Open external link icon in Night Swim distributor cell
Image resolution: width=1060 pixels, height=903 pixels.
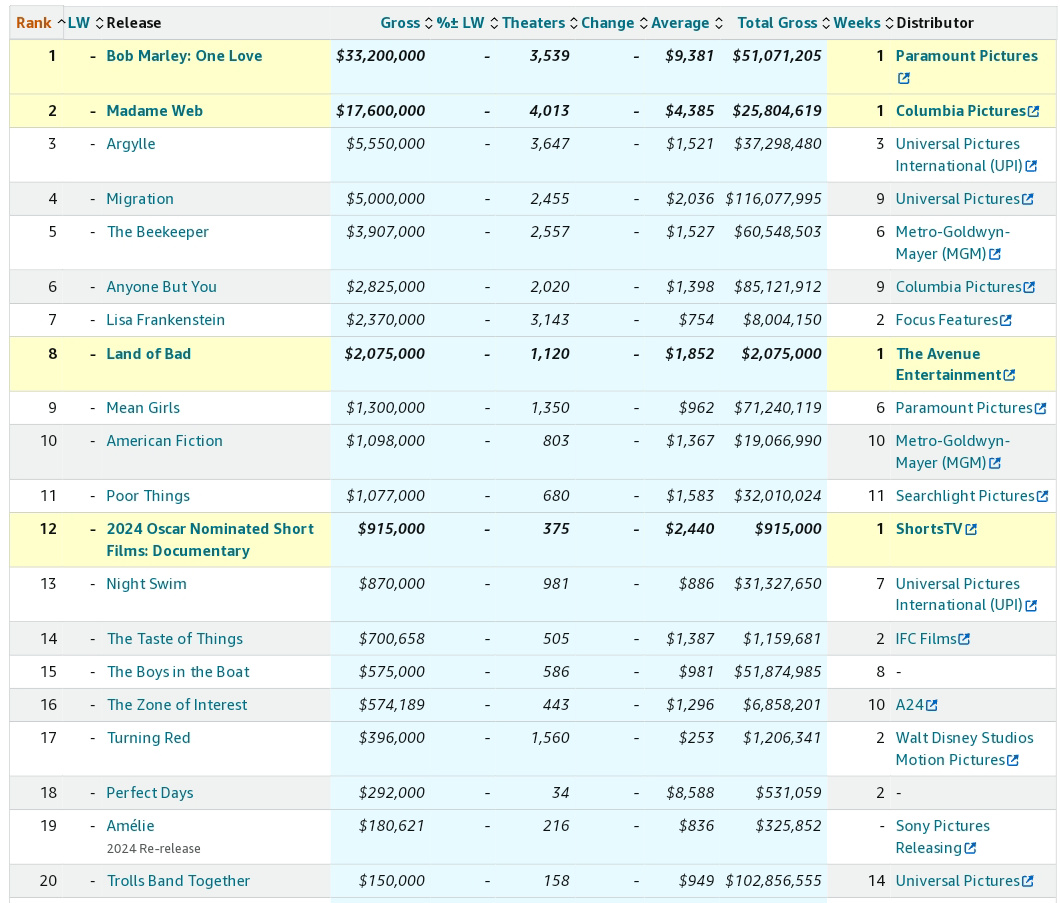coord(1031,606)
